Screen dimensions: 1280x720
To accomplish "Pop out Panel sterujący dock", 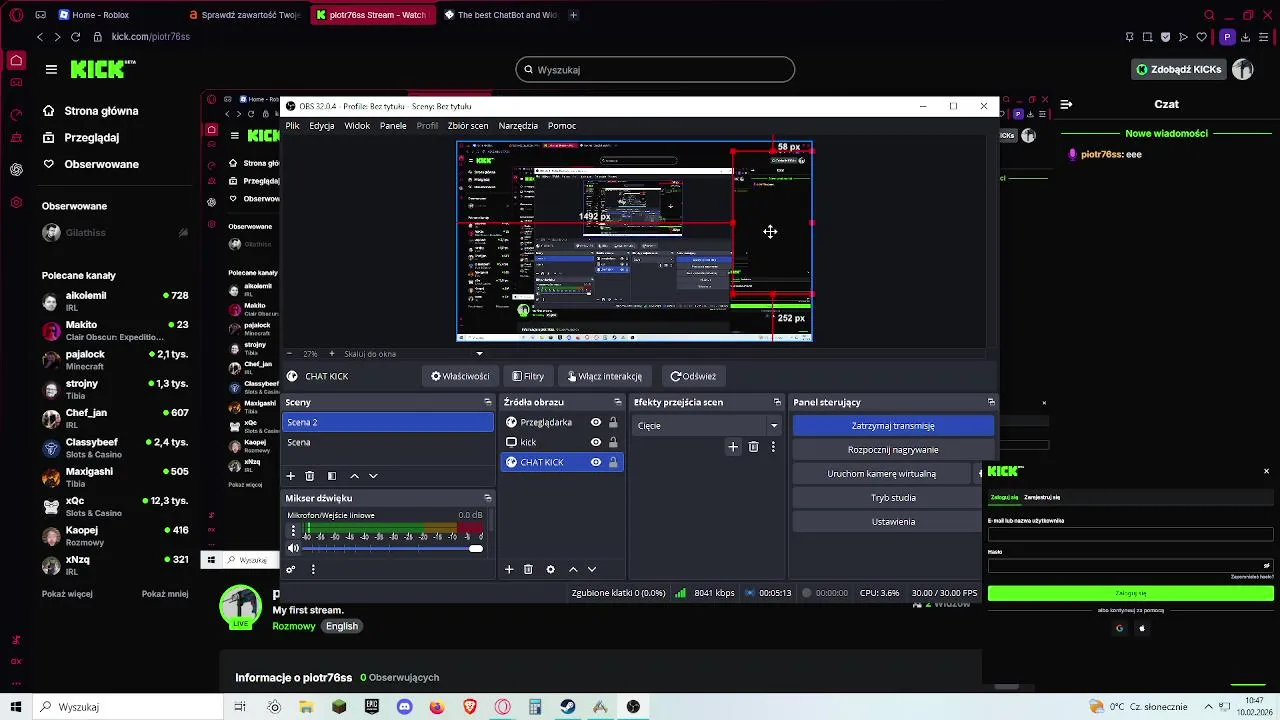I will click(x=991, y=402).
